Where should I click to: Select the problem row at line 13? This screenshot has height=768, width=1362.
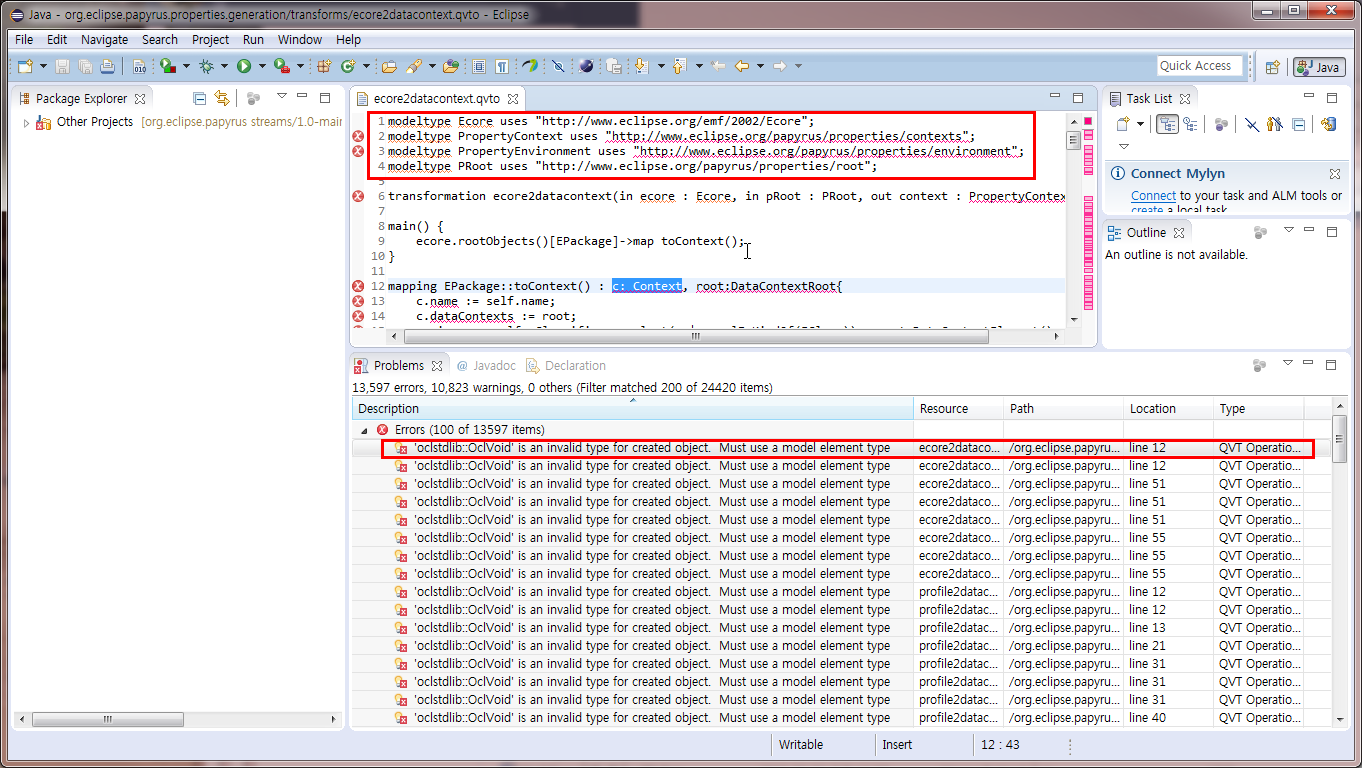point(843,628)
